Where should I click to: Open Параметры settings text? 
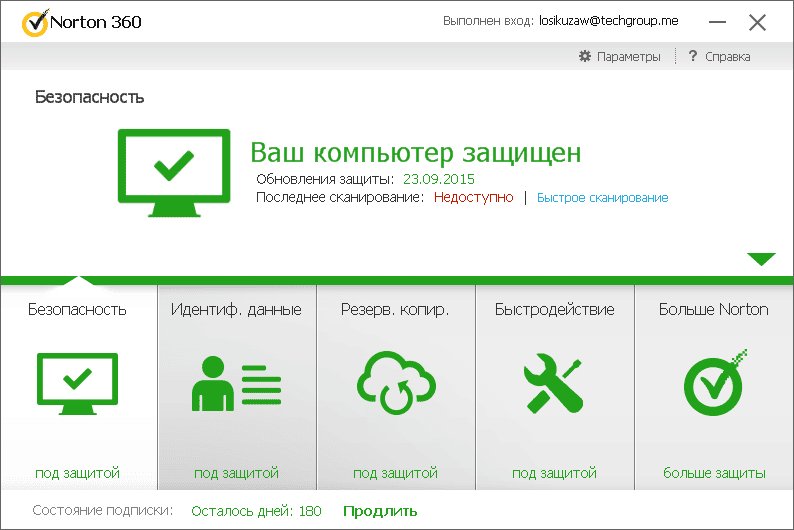[x=628, y=57]
